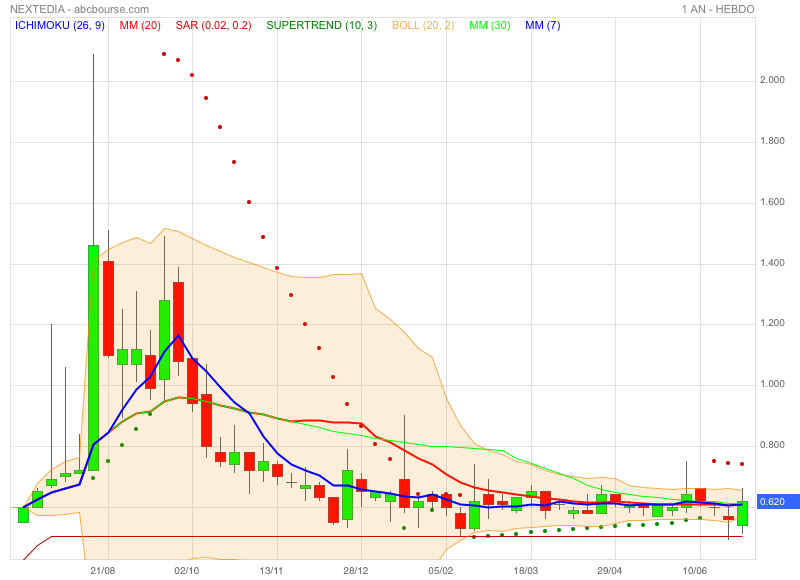
Task: Click the 02/10 date axis label
Action: point(187,570)
